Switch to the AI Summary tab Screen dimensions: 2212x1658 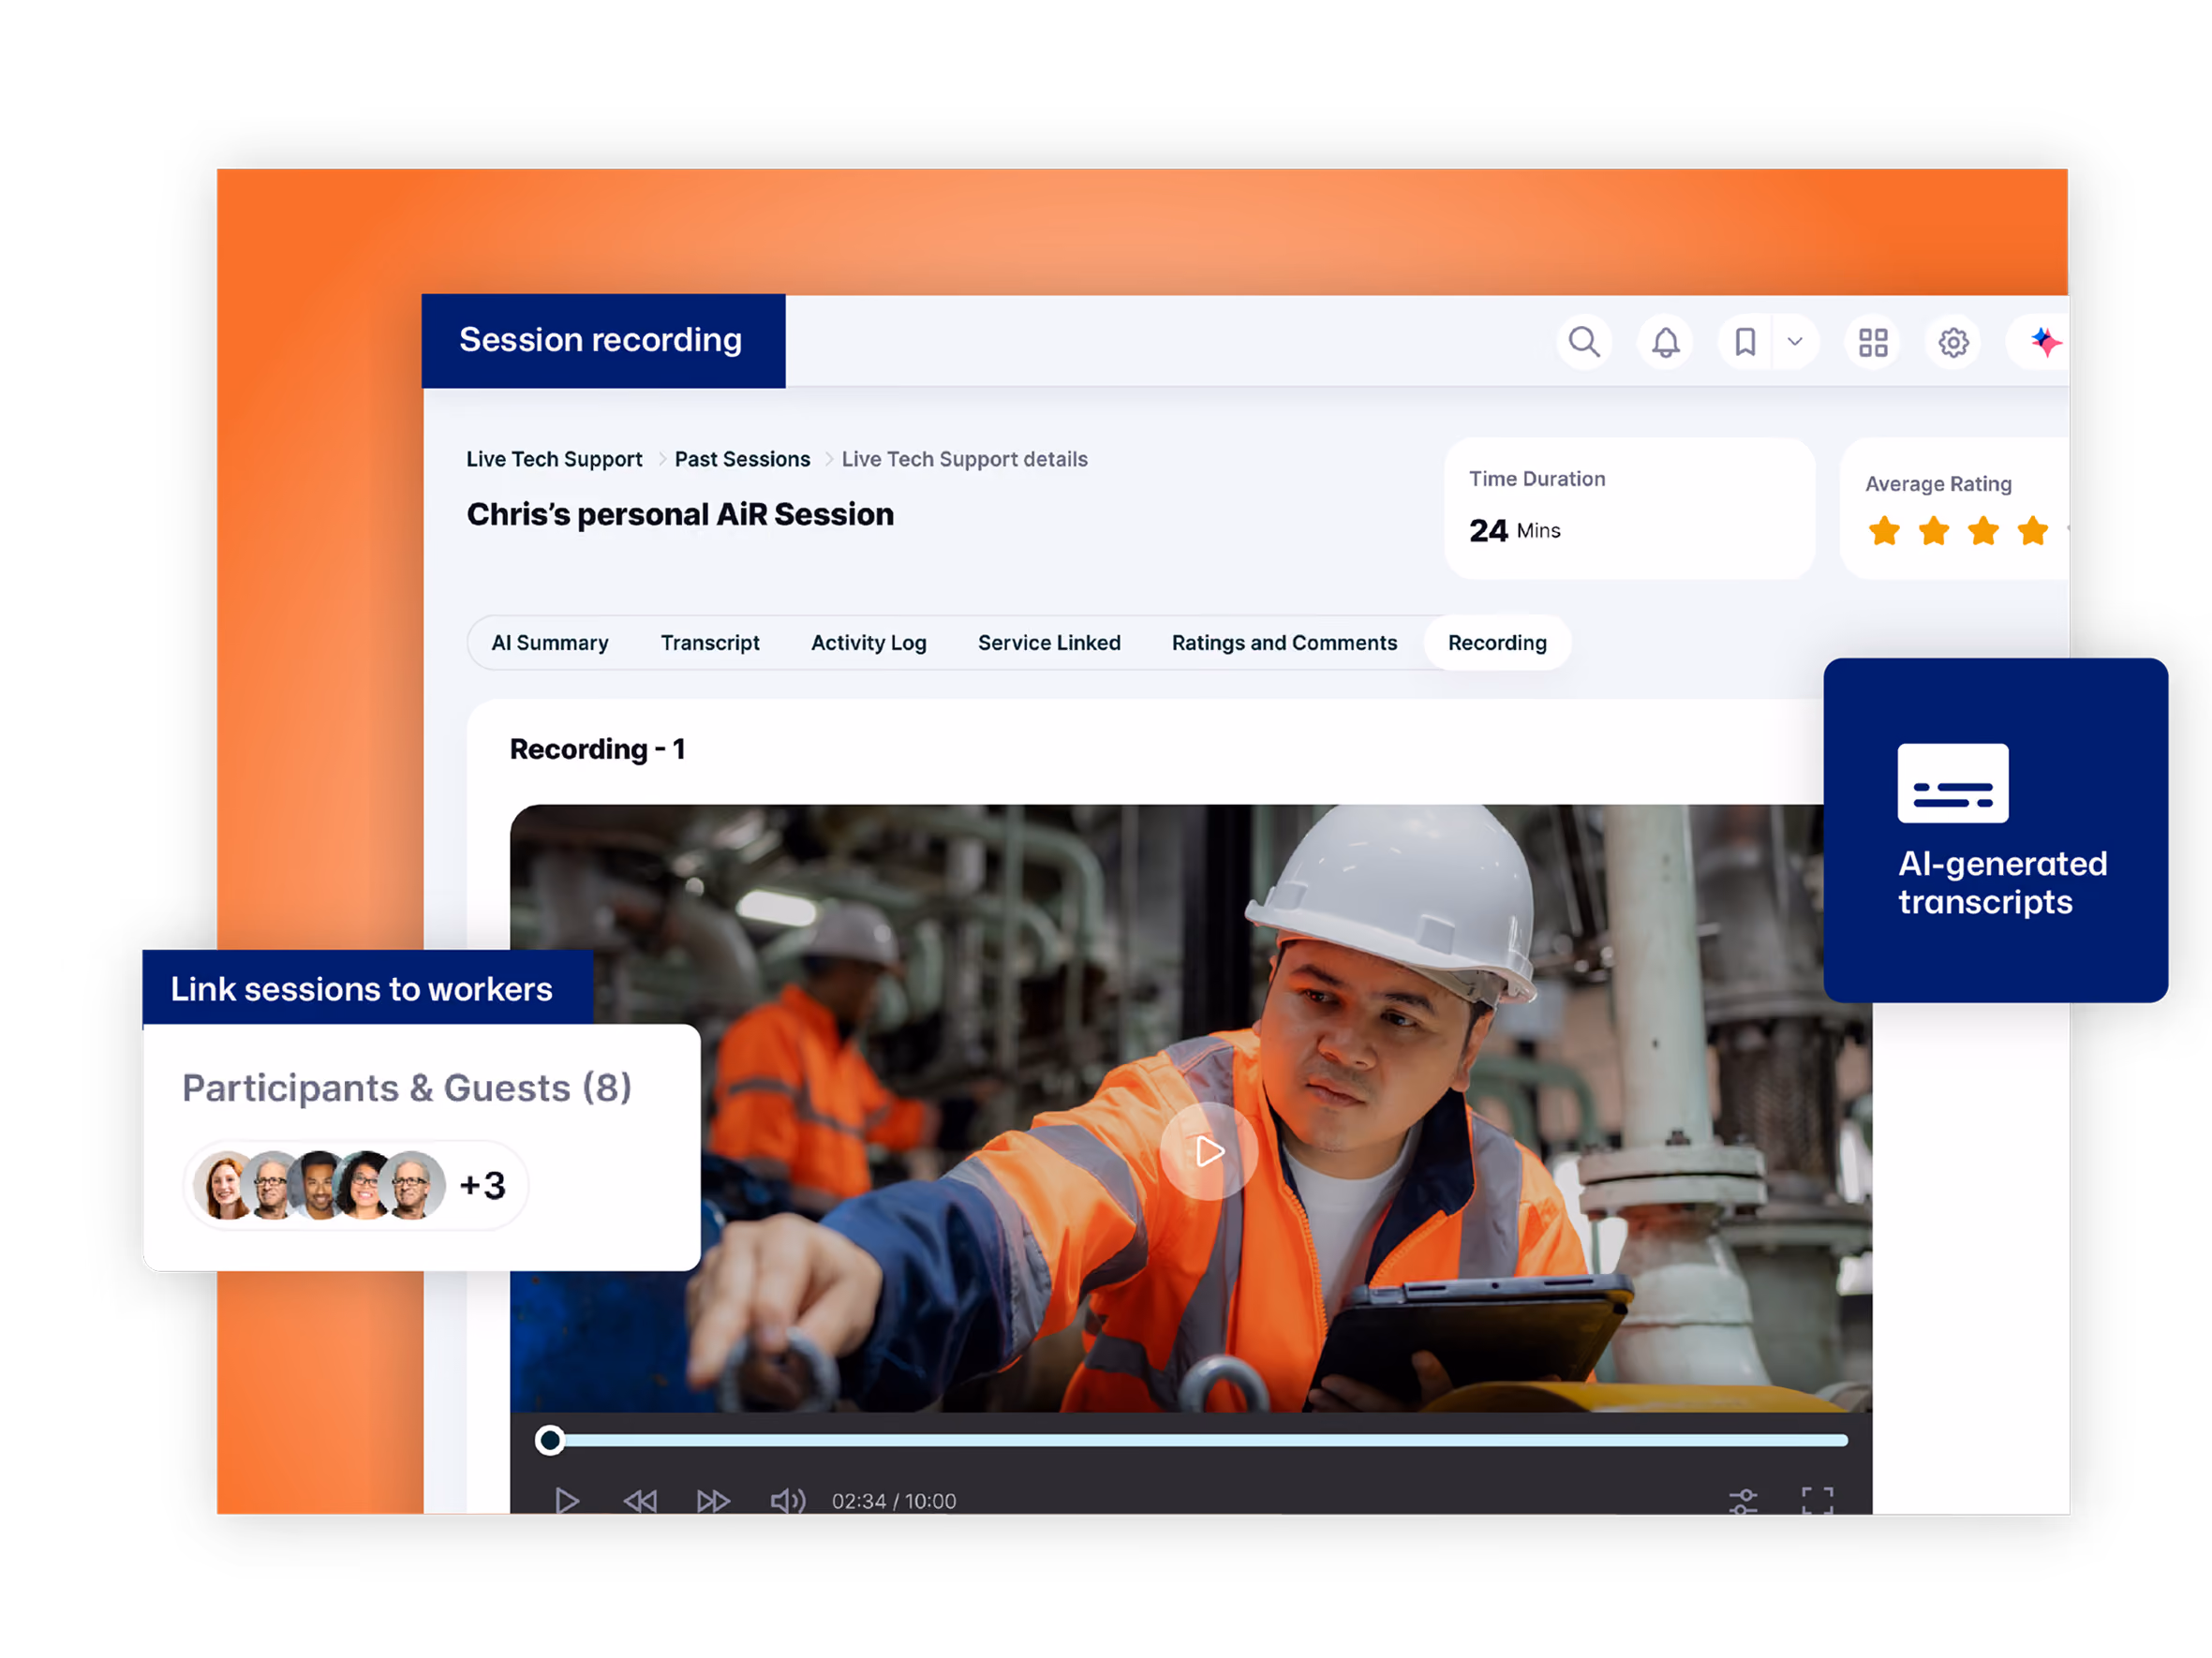click(x=550, y=643)
